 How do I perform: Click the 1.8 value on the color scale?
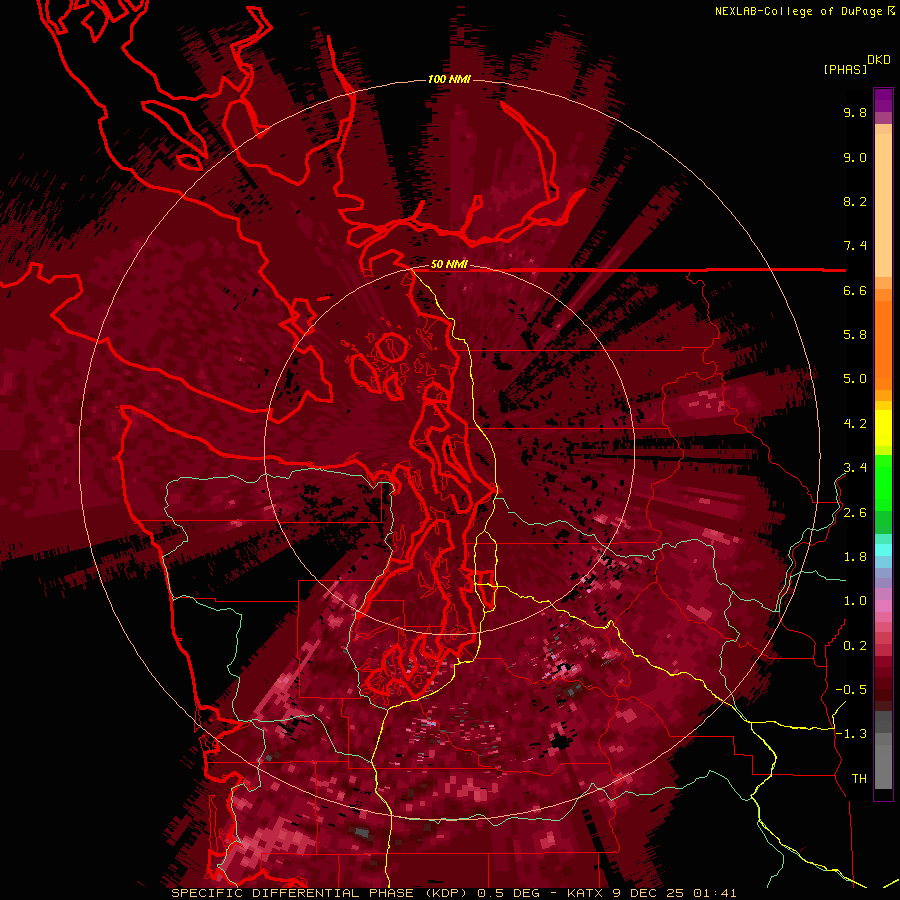pyautogui.click(x=855, y=557)
